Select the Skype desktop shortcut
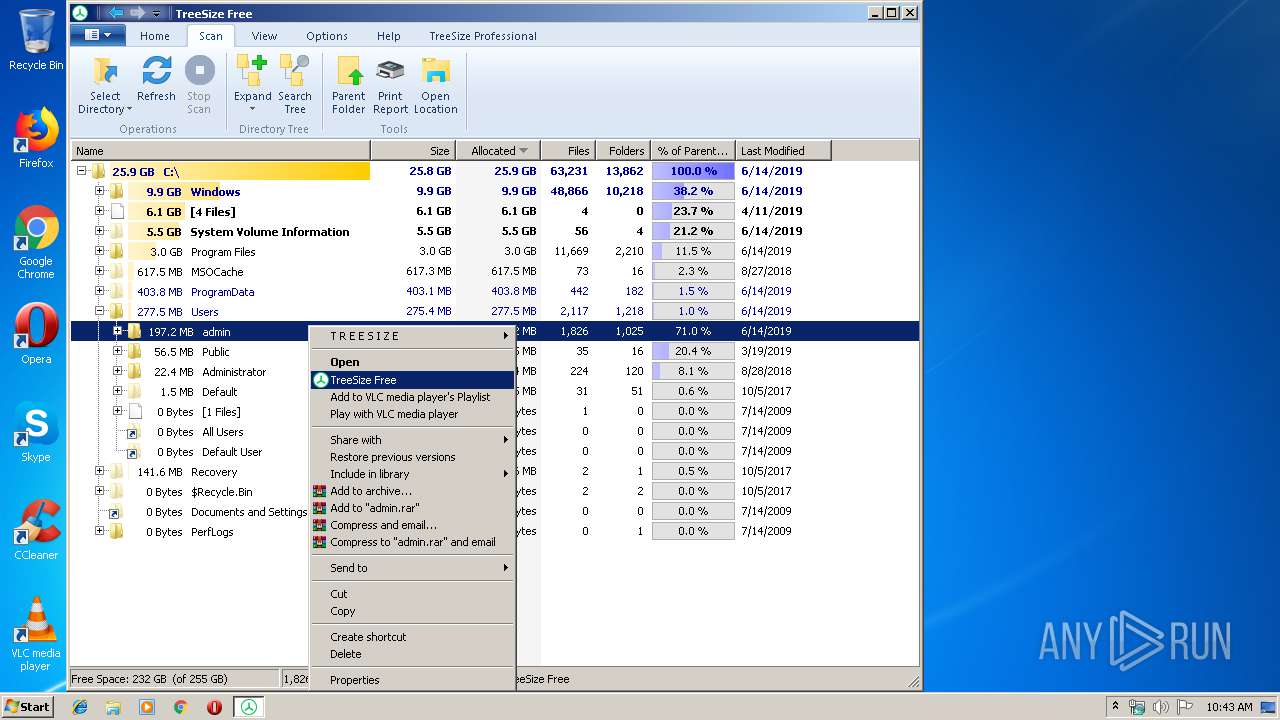The height and width of the screenshot is (720, 1280). (36, 432)
